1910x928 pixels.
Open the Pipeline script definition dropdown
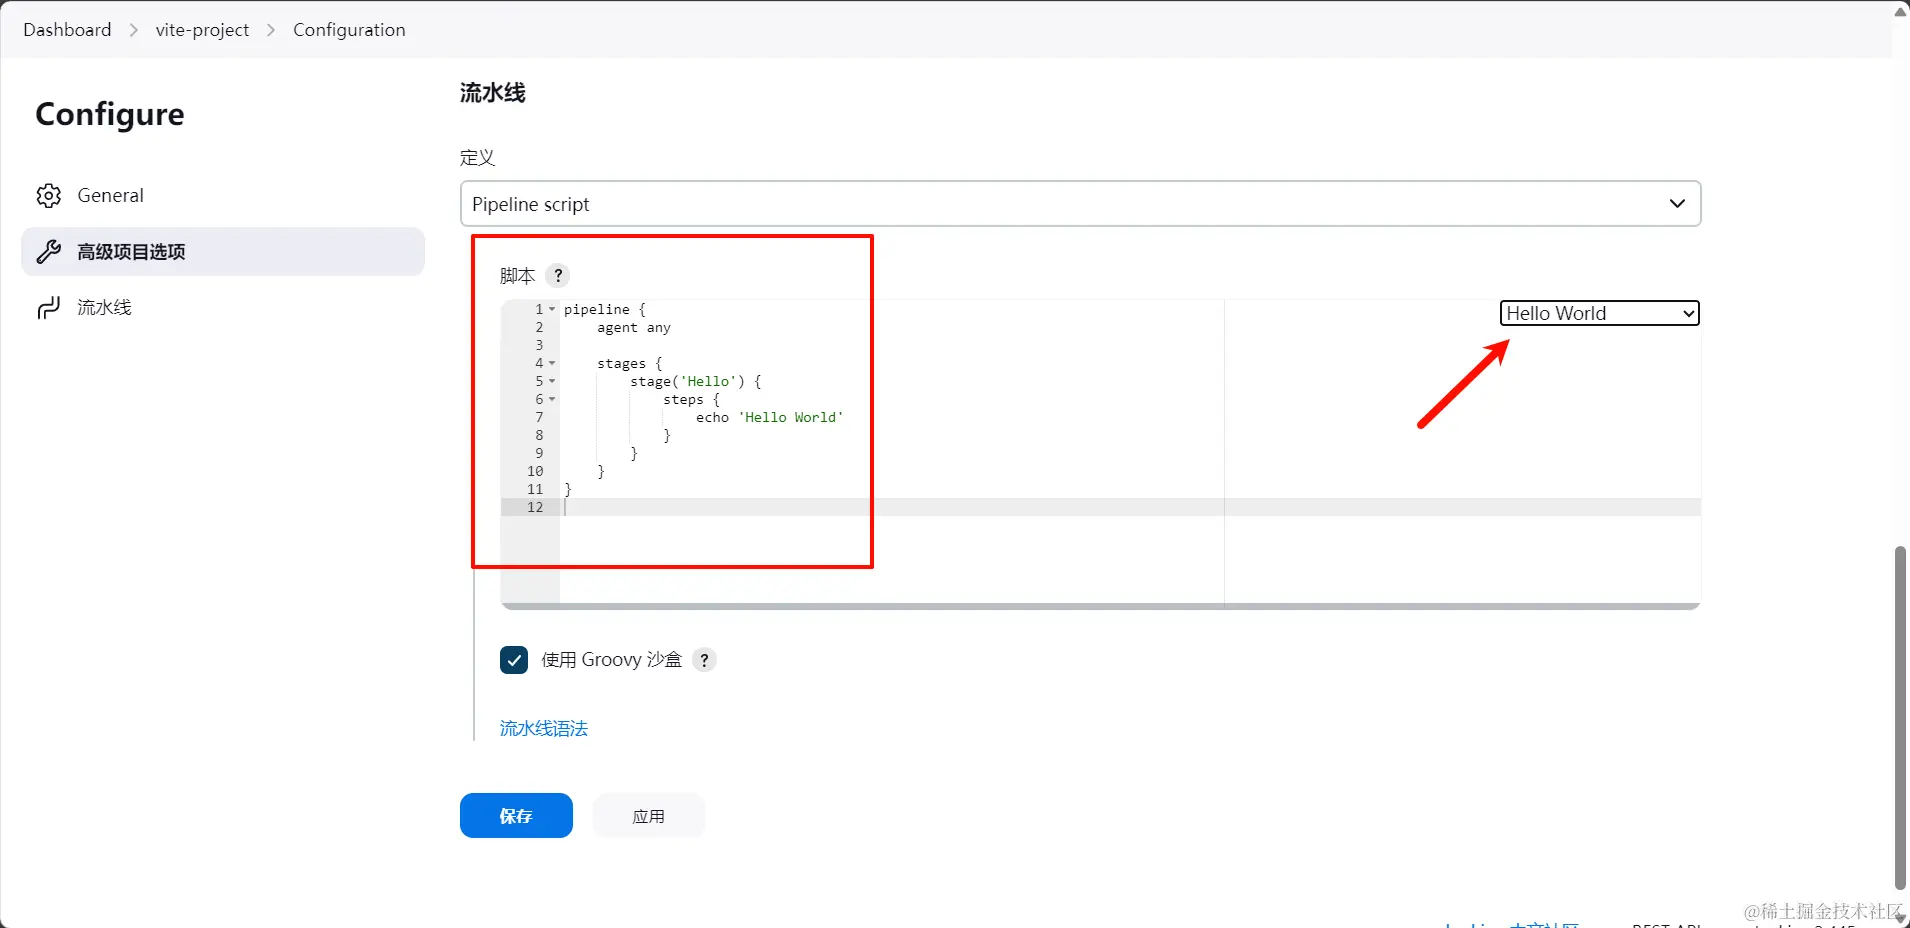pos(1080,204)
